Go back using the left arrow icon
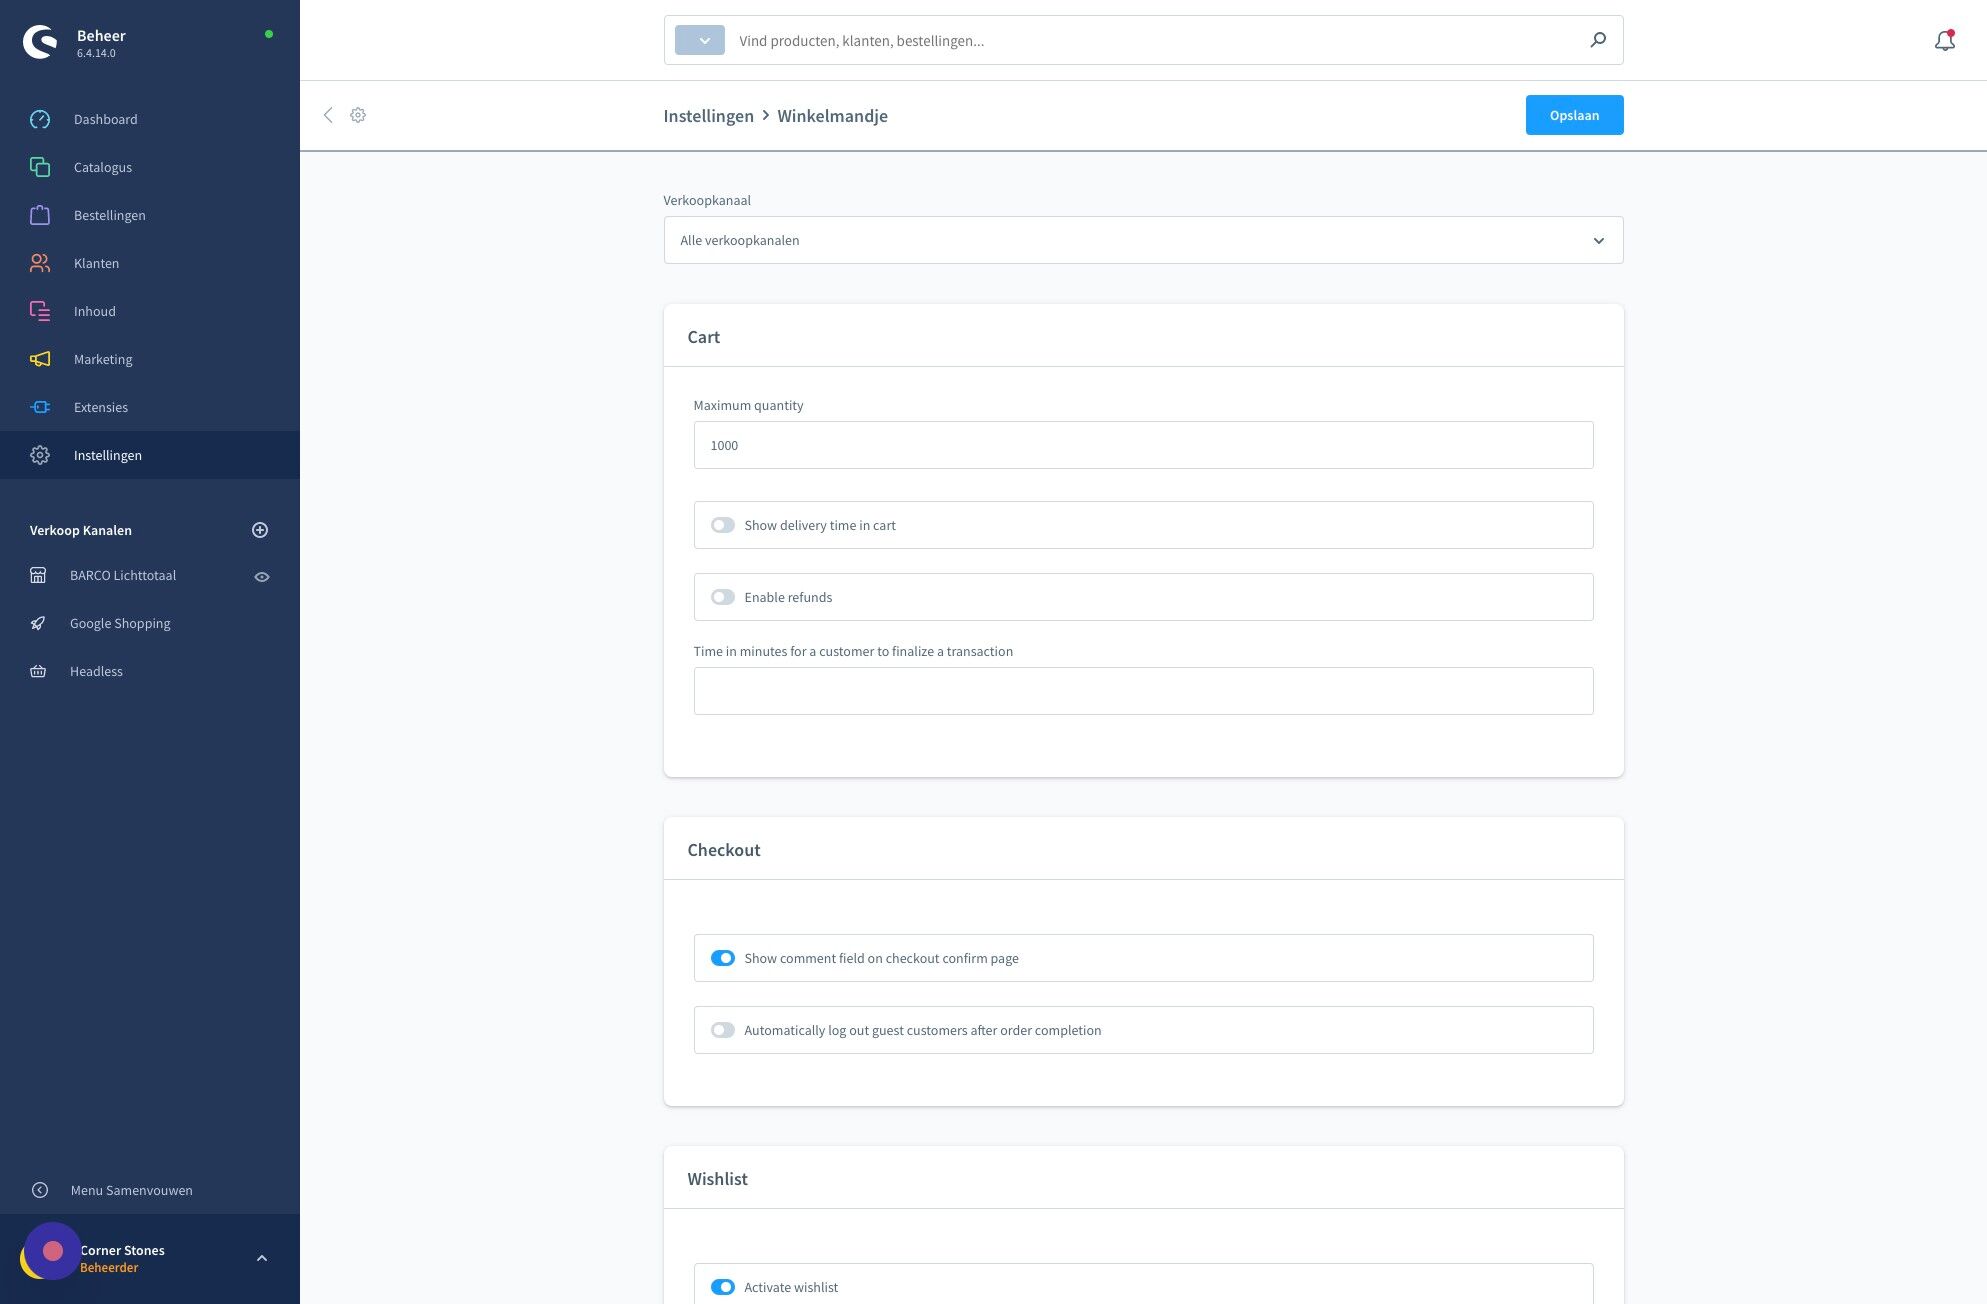 [x=328, y=115]
